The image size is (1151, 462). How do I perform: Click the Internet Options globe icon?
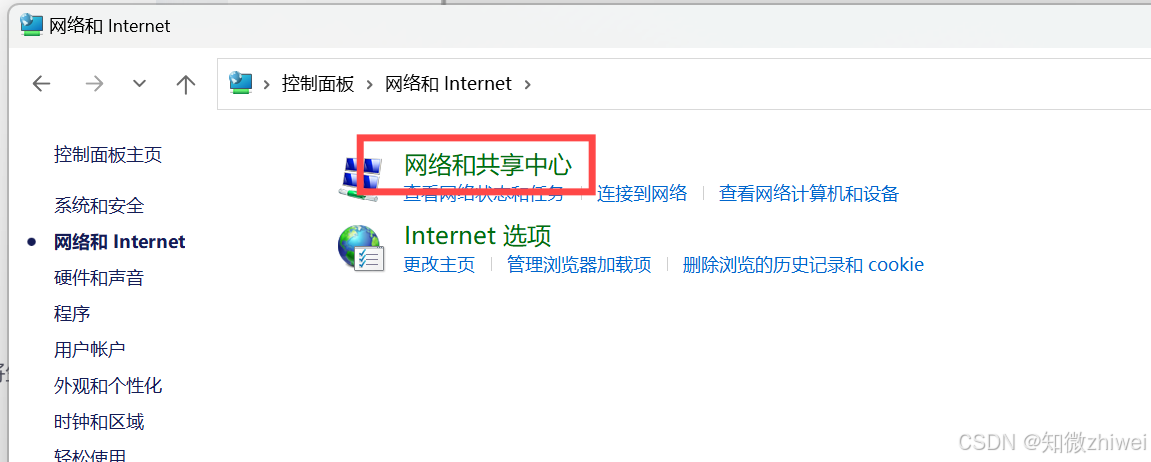[361, 248]
